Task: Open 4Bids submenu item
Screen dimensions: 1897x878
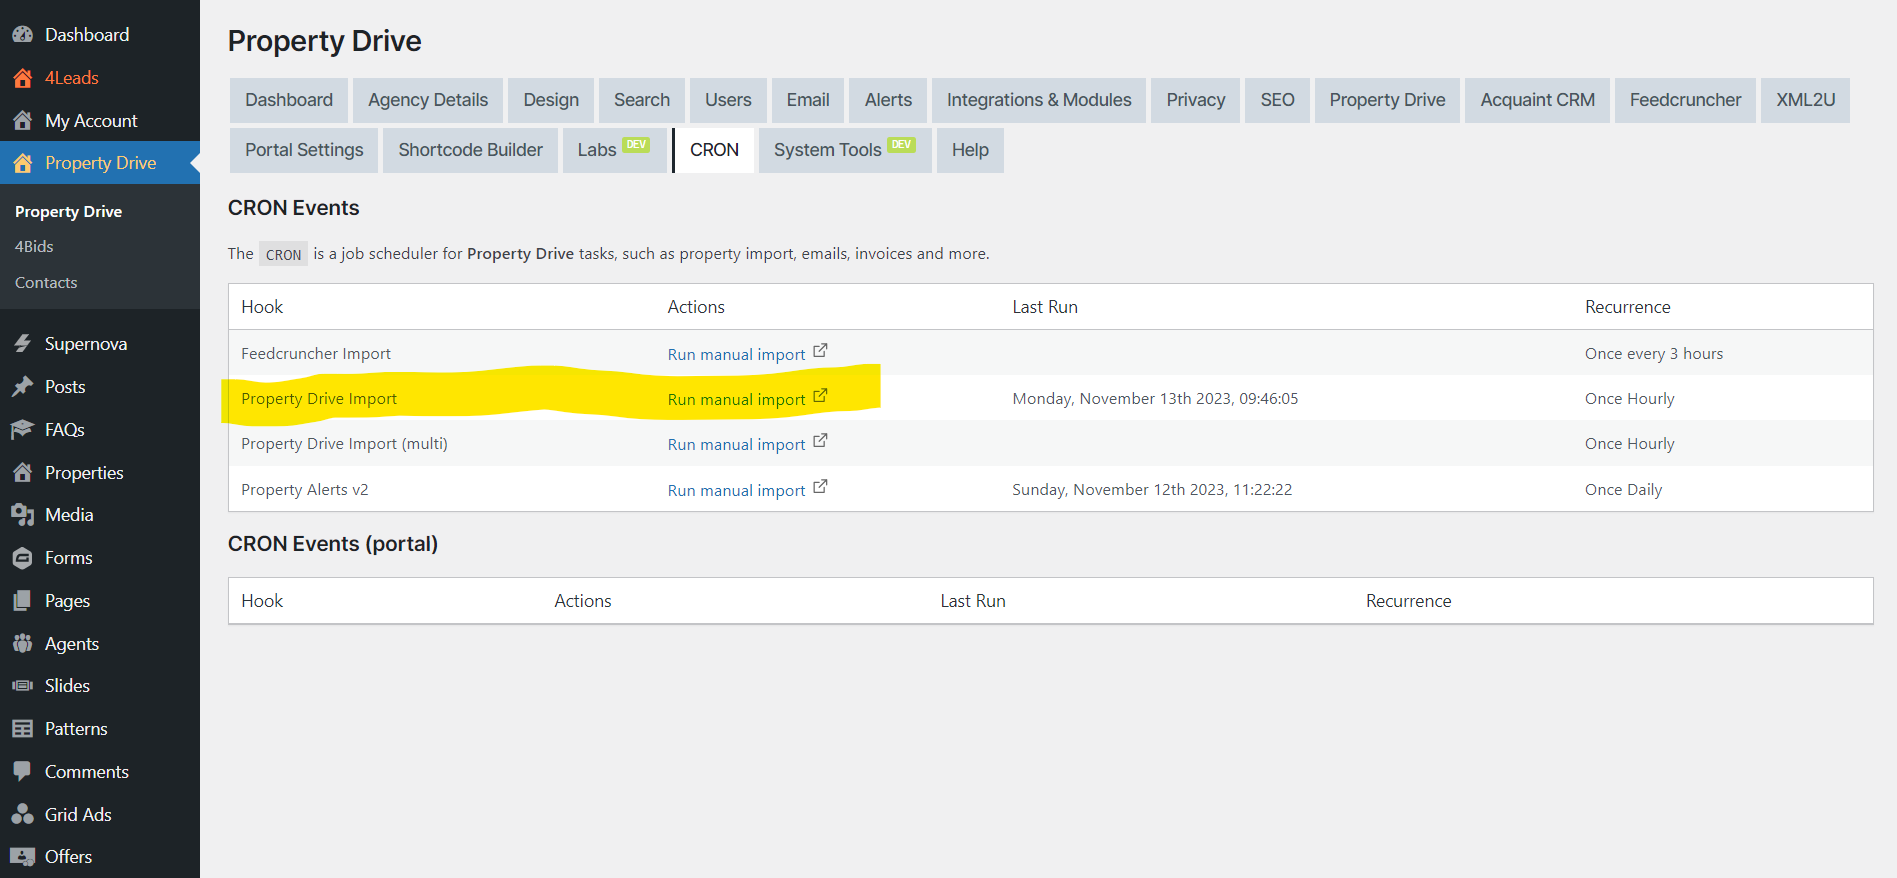Action: click(34, 247)
